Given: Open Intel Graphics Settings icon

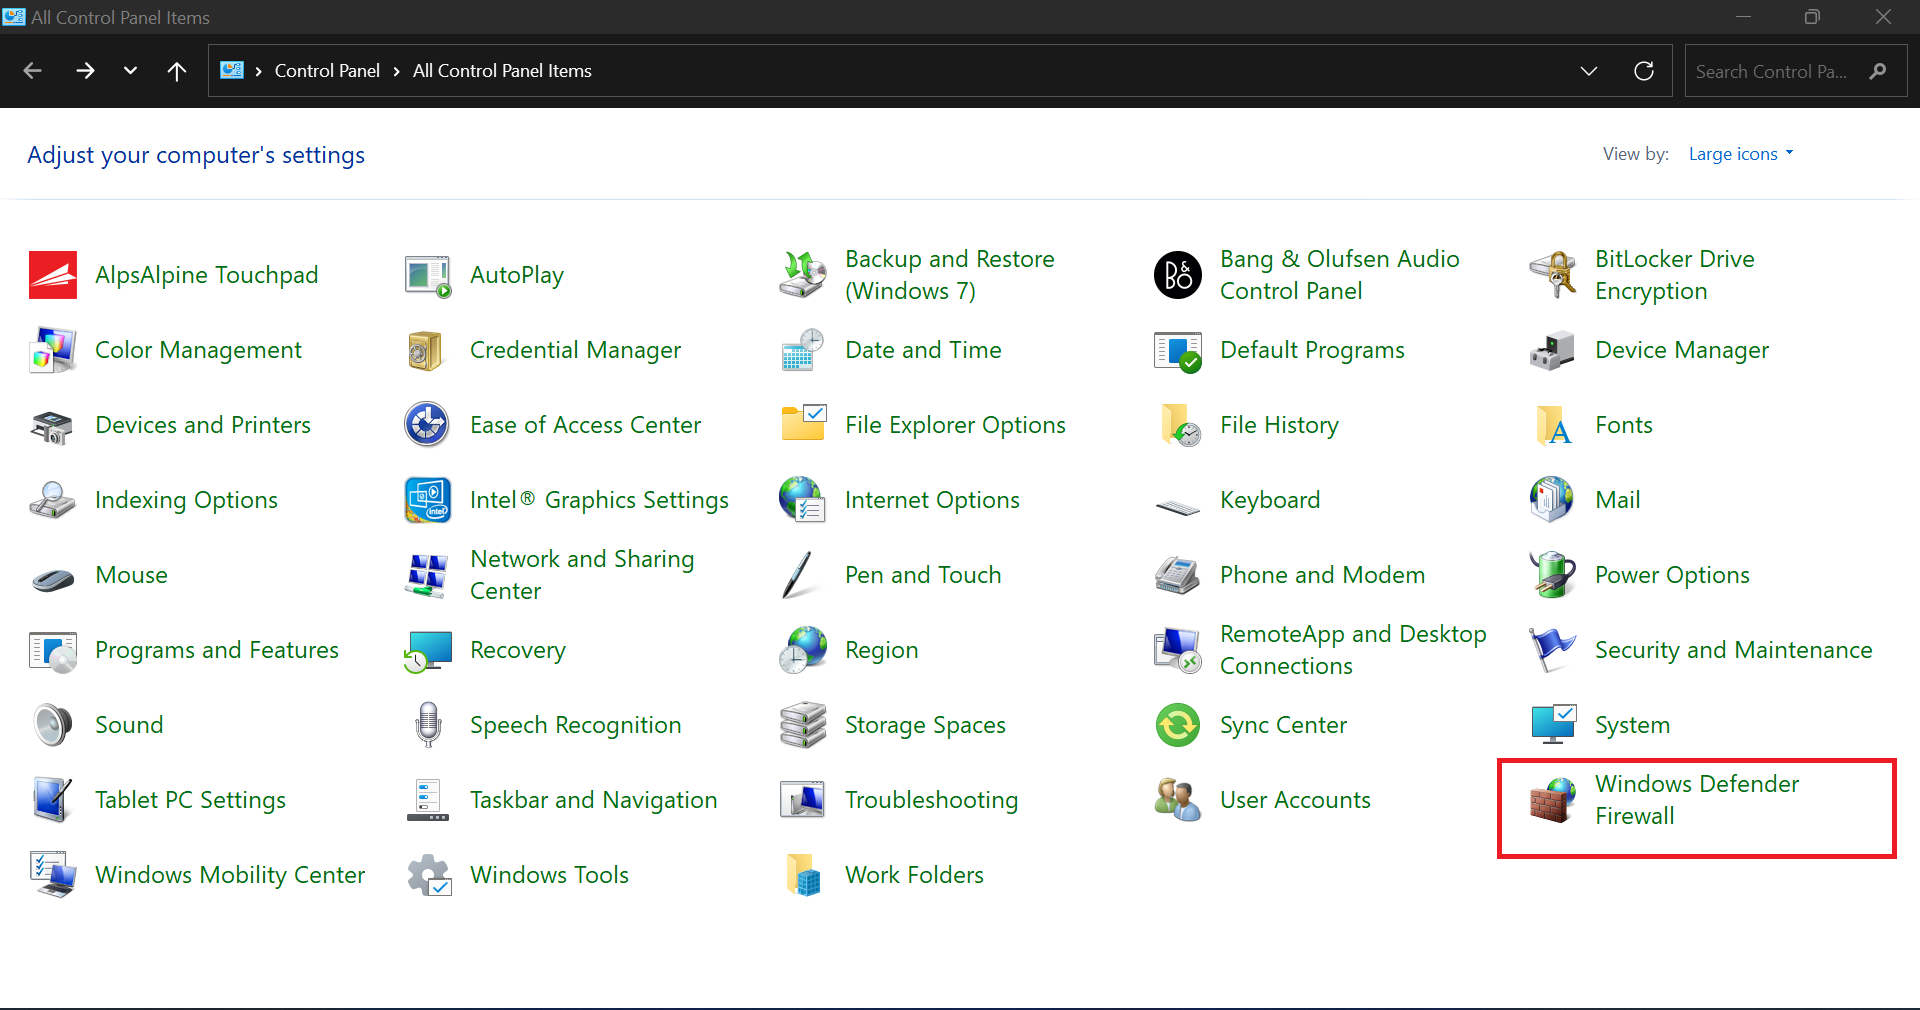Looking at the screenshot, I should (x=428, y=500).
